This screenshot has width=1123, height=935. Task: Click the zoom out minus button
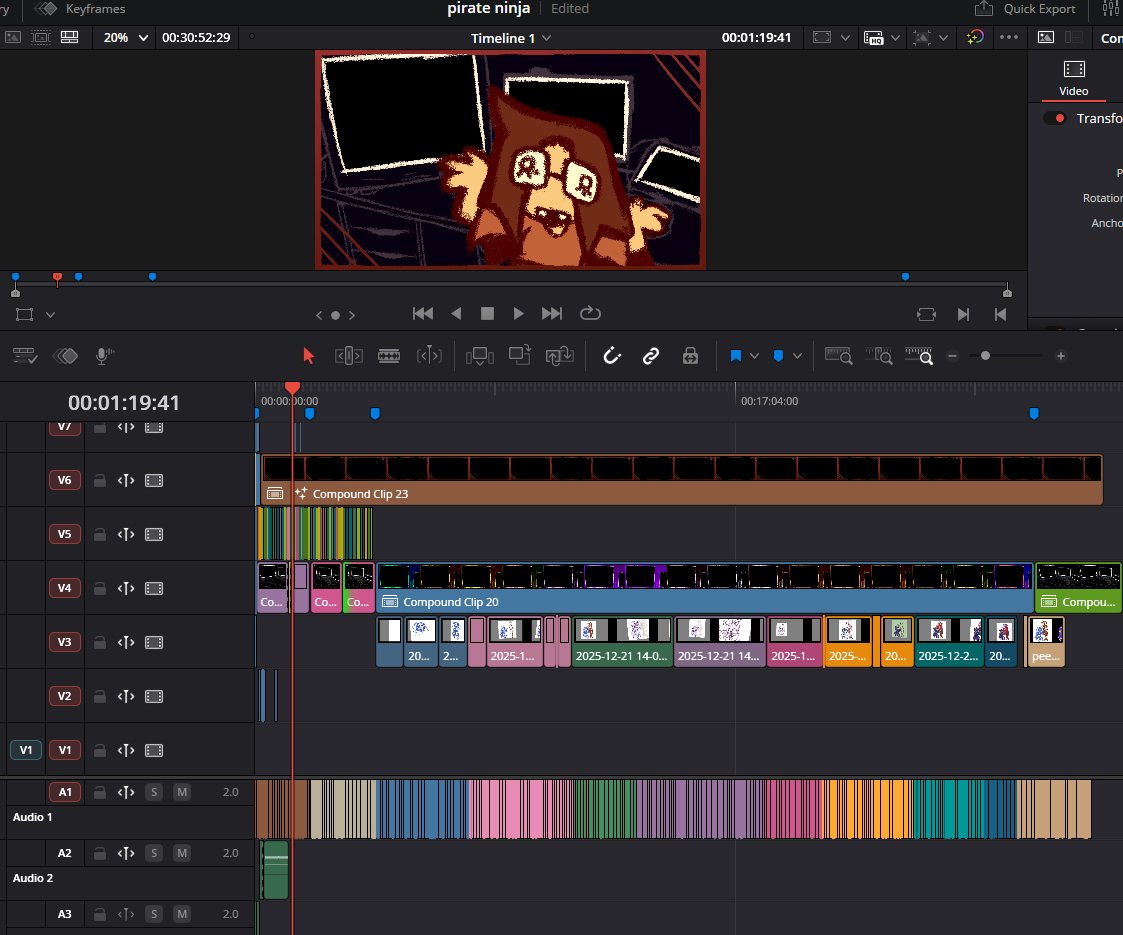coord(953,356)
